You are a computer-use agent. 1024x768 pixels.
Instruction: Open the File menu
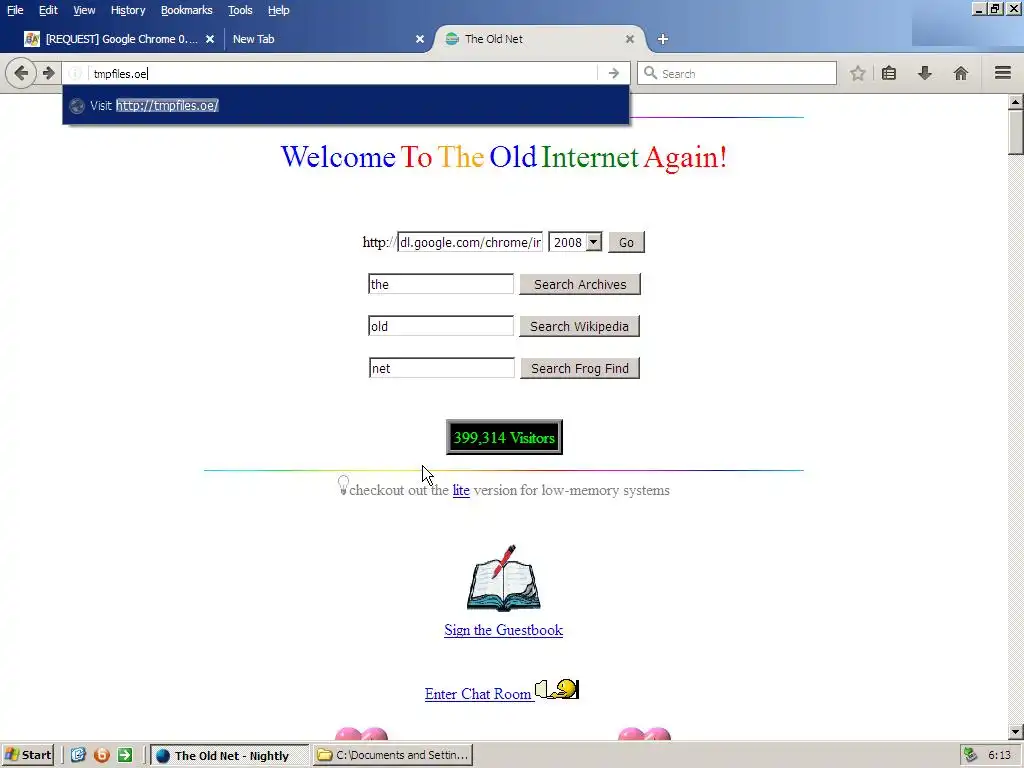[x=15, y=10]
